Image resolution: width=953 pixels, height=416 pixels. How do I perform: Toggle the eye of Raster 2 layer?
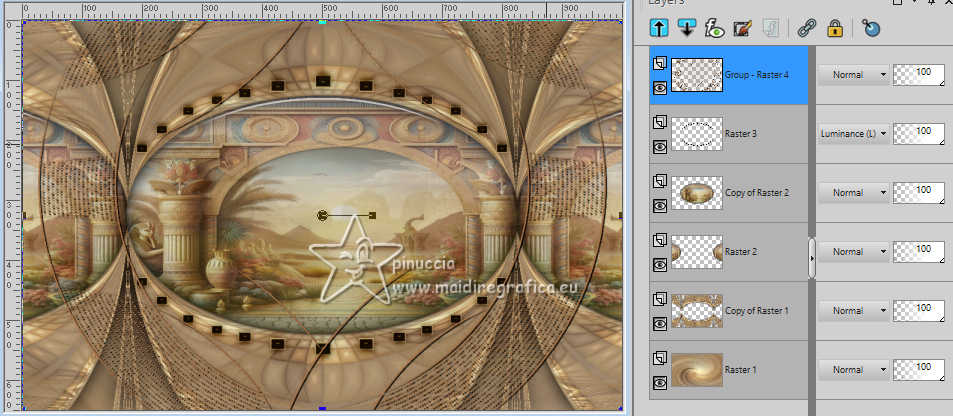(659, 265)
